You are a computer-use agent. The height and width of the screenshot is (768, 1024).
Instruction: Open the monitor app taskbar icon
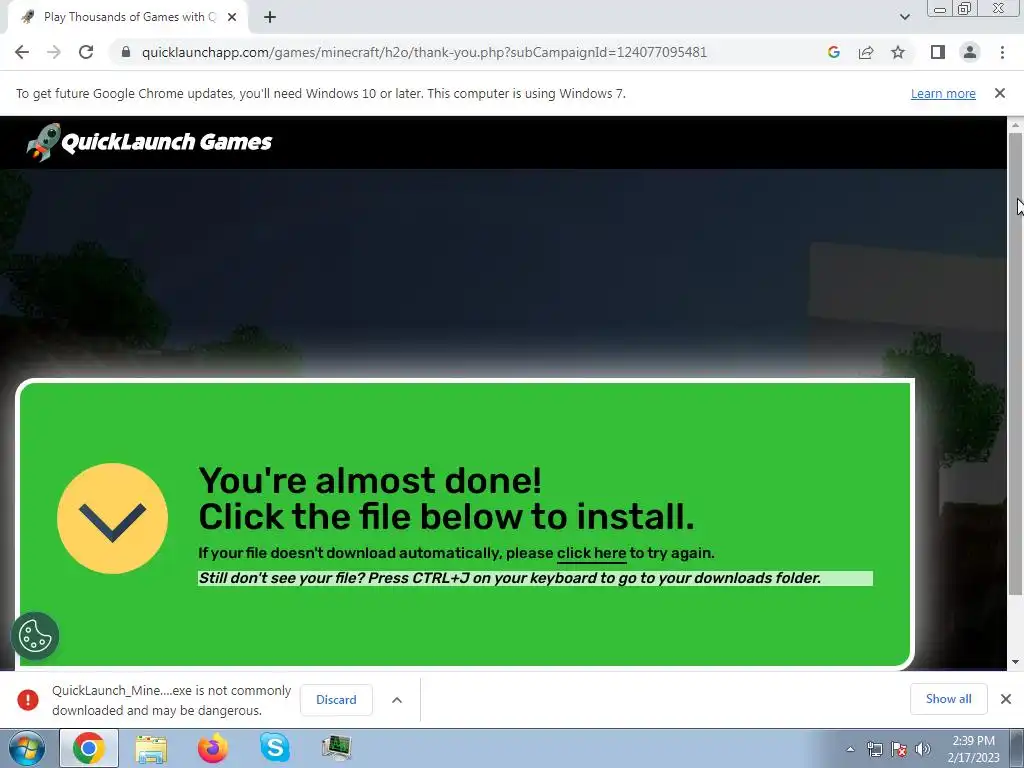[337, 748]
